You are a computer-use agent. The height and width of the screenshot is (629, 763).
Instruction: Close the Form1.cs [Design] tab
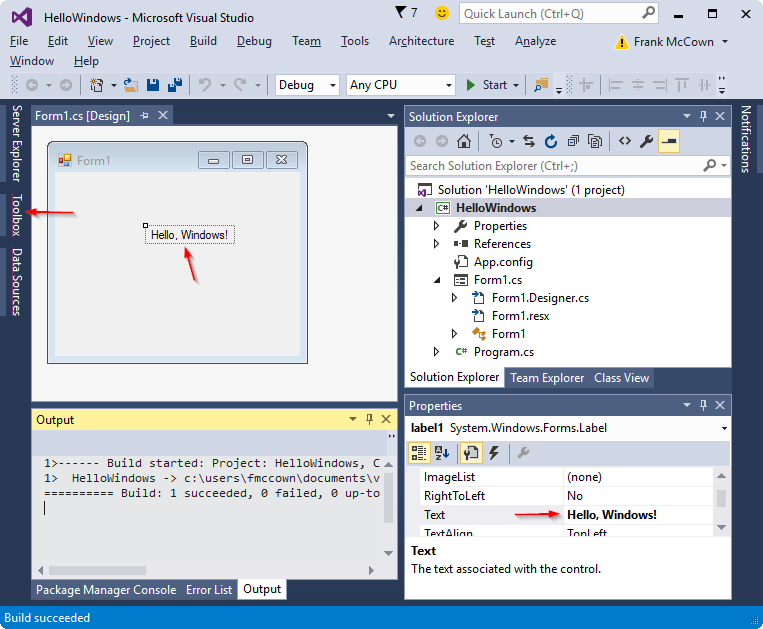(163, 116)
